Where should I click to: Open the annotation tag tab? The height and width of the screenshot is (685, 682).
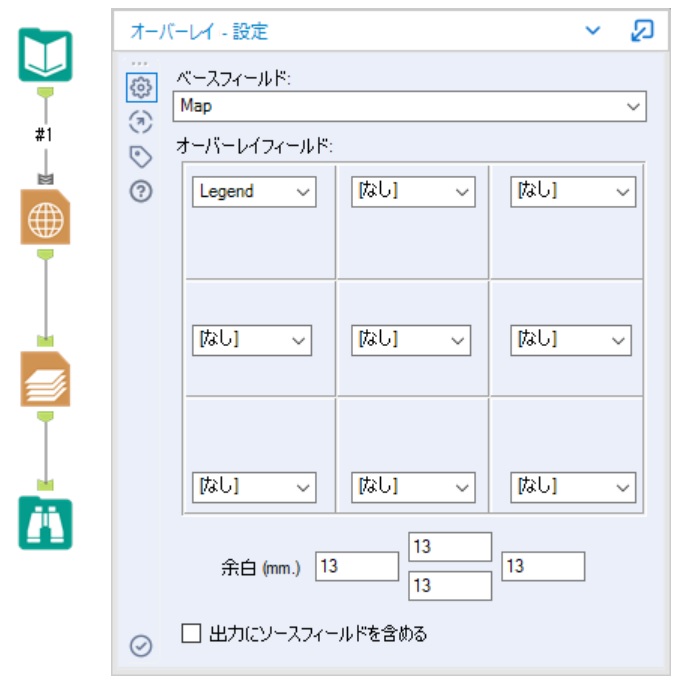pos(141,156)
